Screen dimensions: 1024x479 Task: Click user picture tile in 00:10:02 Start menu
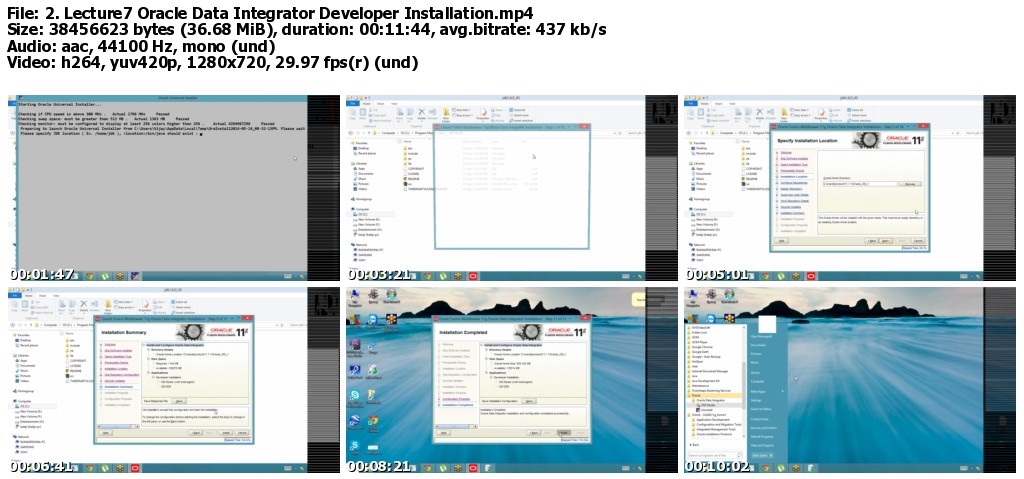point(767,324)
